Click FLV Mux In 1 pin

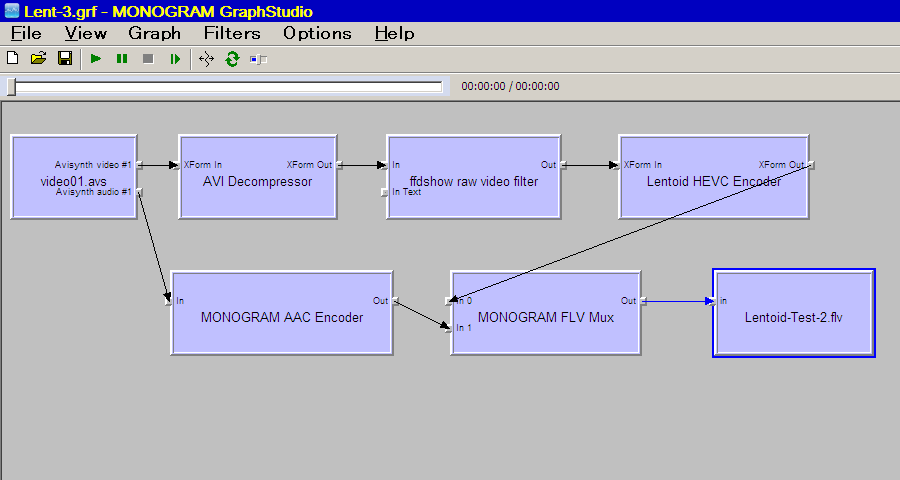[448, 328]
